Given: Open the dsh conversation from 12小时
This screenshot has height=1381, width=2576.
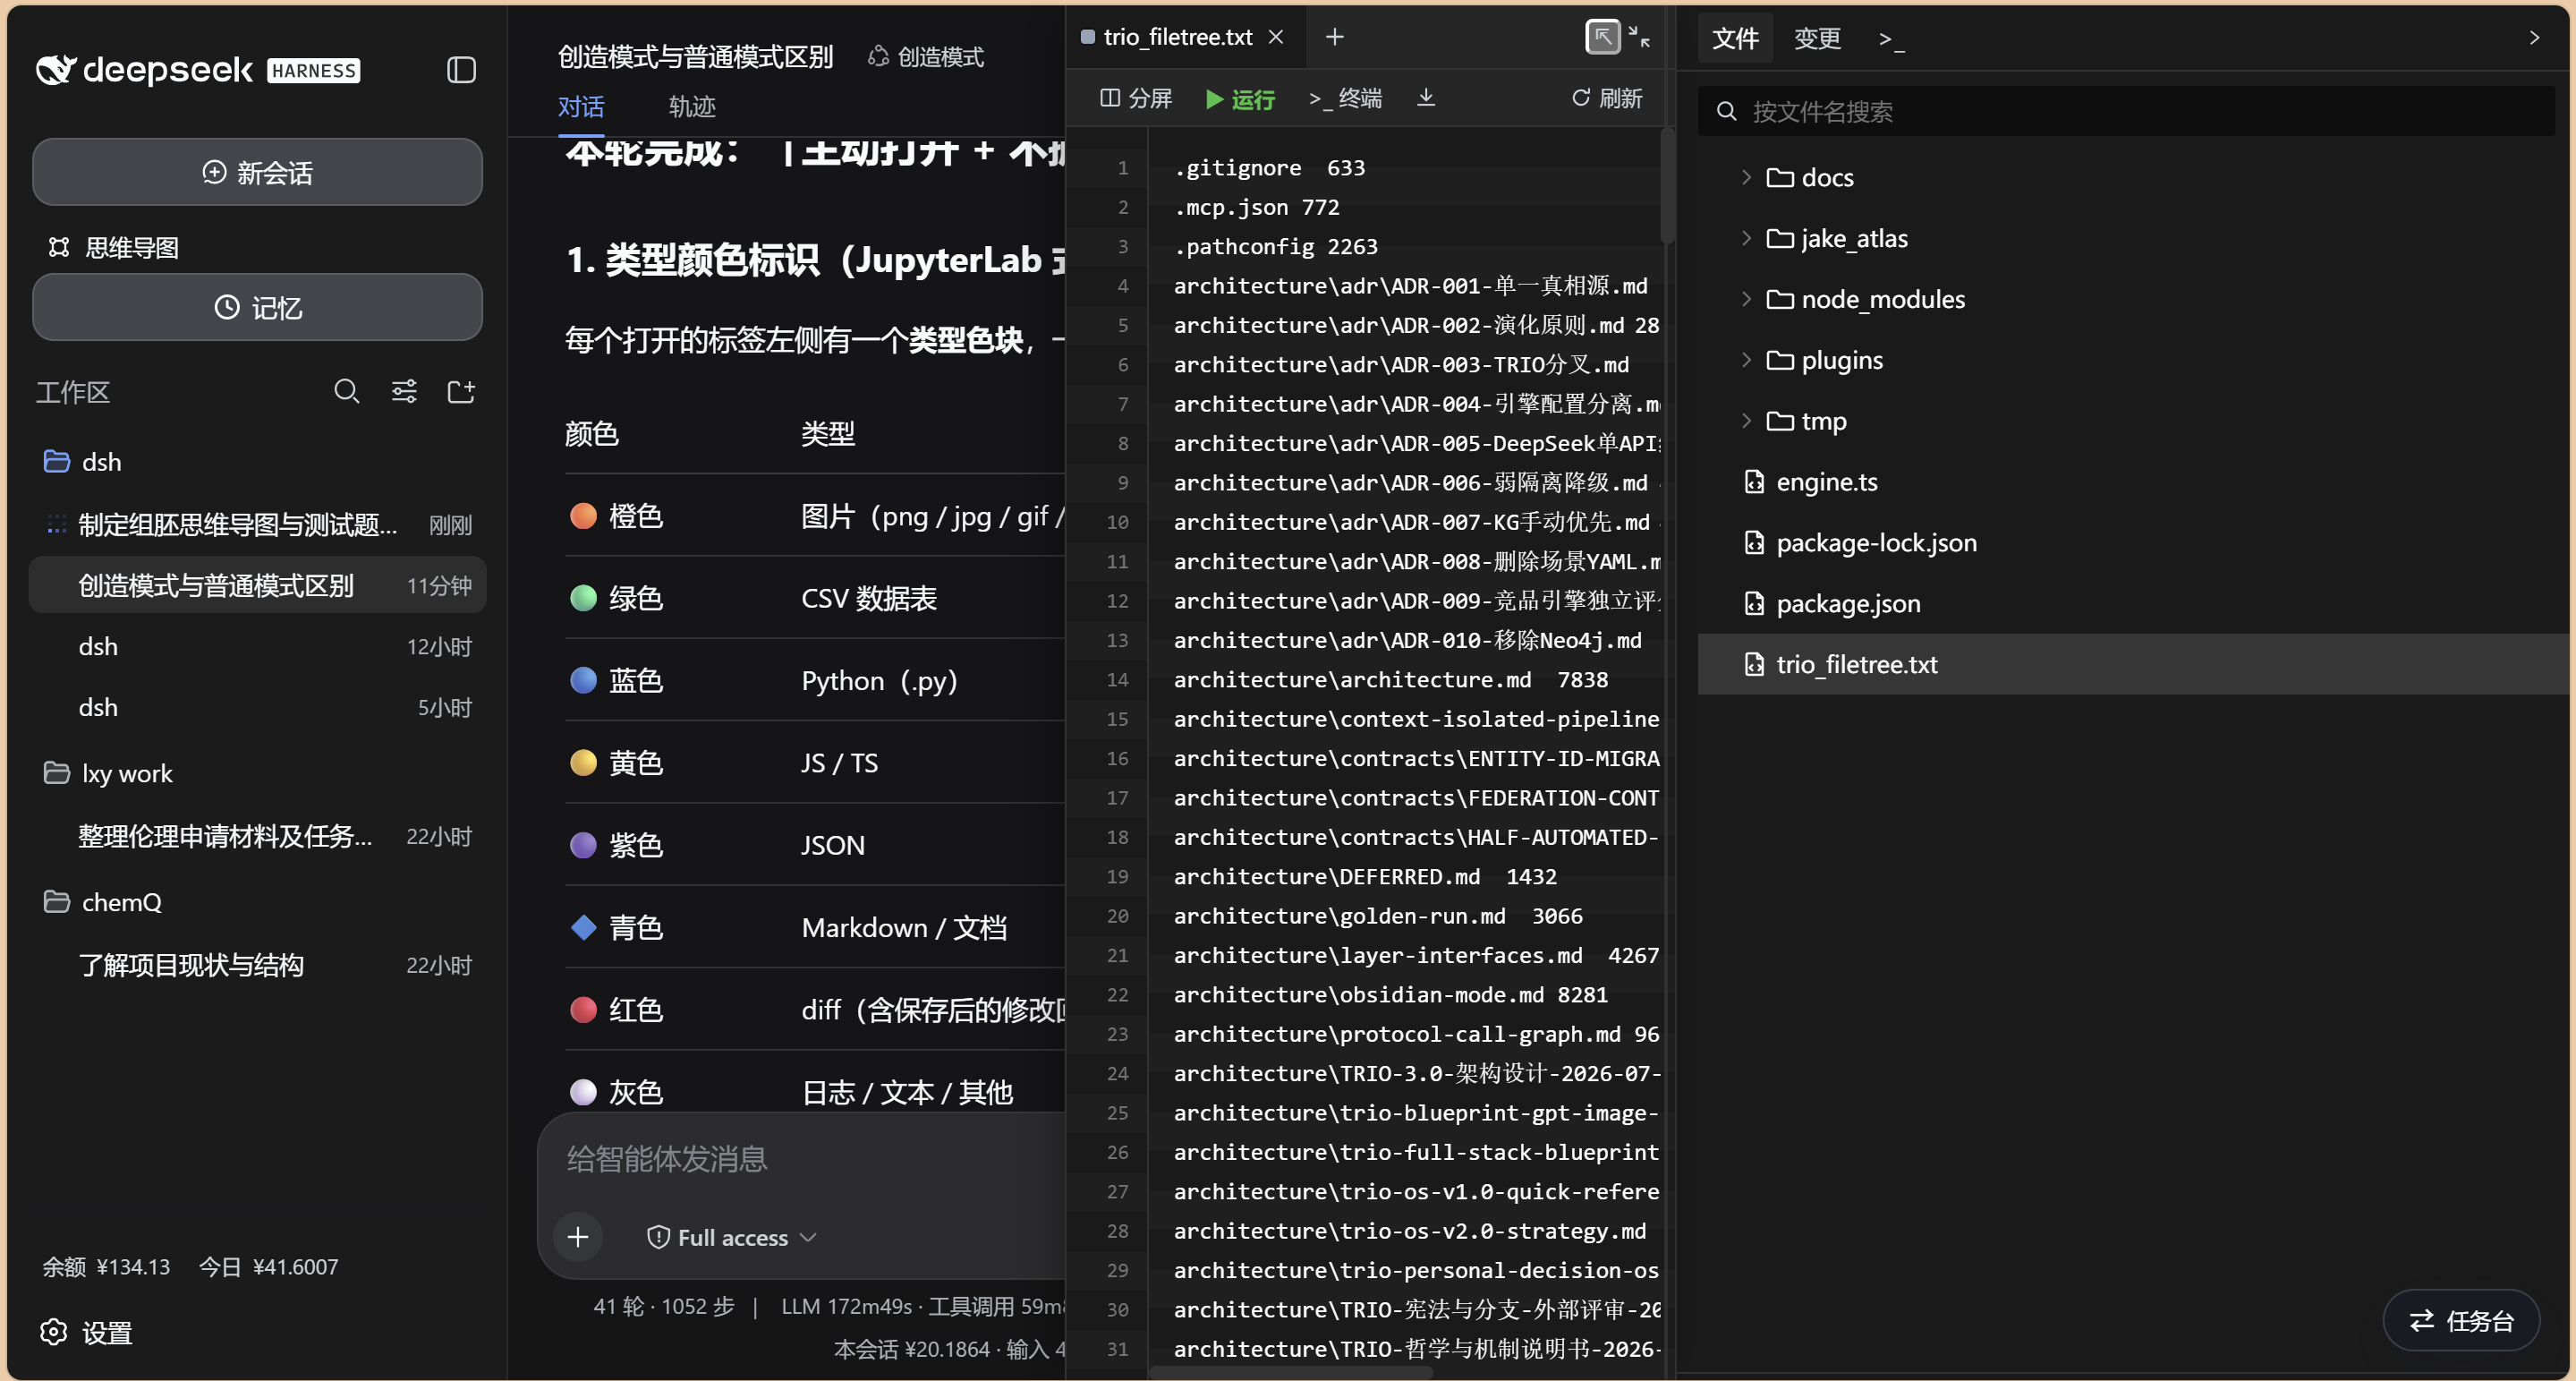Looking at the screenshot, I should [257, 647].
